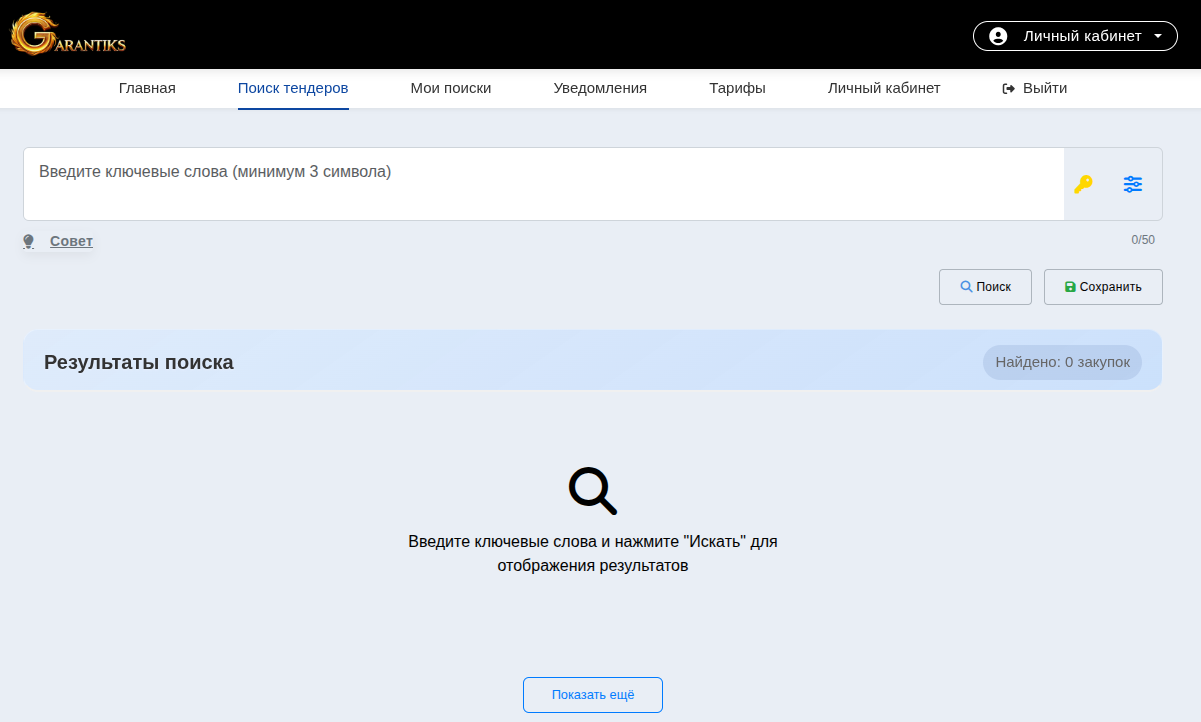Click the large magnifier illustration
Image resolution: width=1201 pixels, height=722 pixels.
point(592,489)
